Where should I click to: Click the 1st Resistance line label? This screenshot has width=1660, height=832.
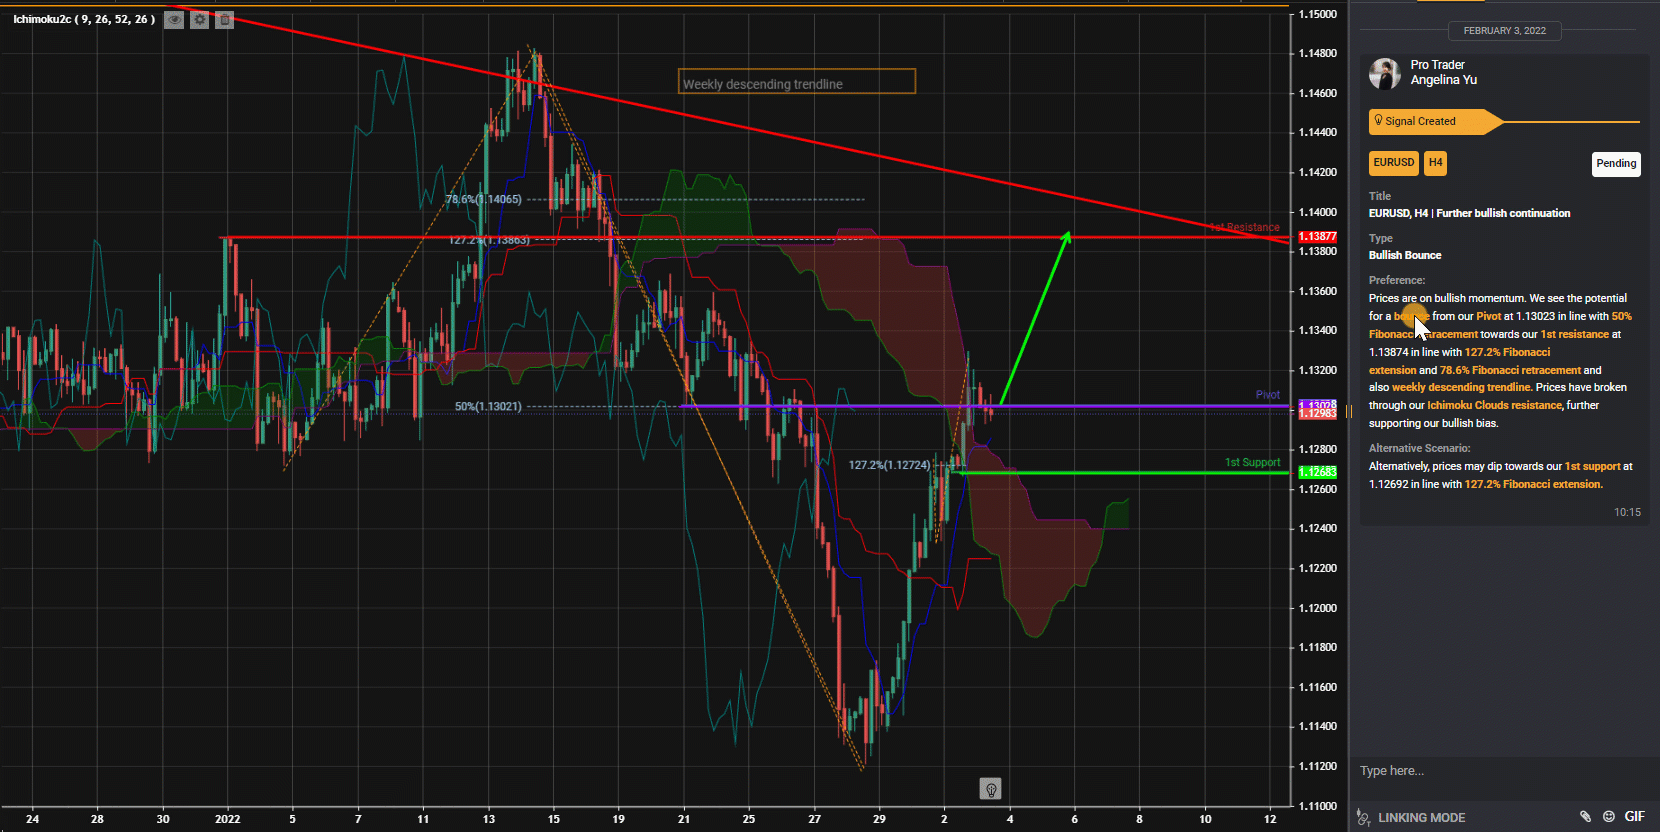pyautogui.click(x=1244, y=227)
